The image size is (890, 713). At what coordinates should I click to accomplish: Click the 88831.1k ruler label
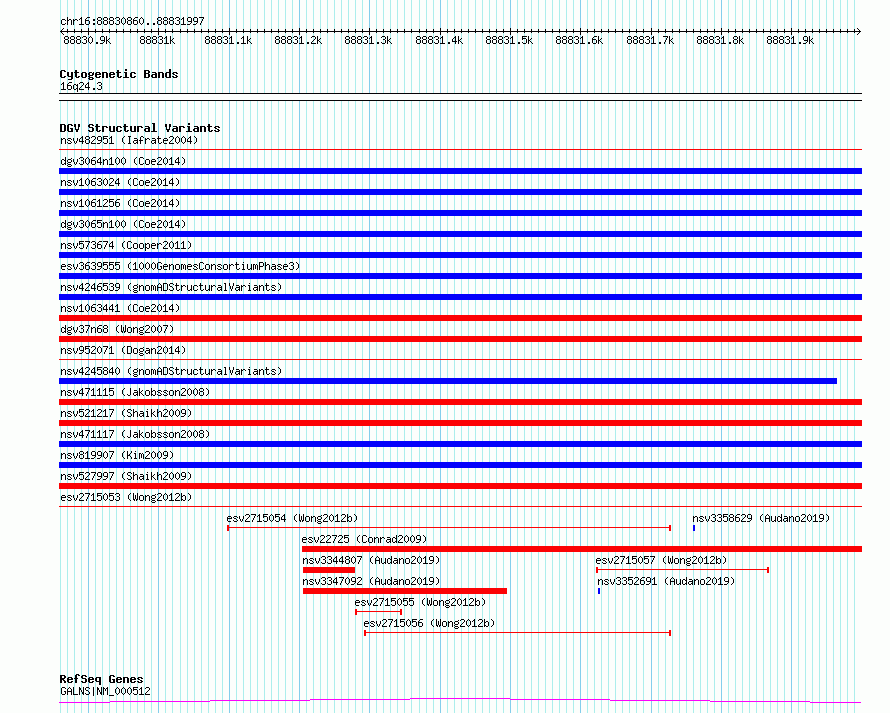coord(228,40)
